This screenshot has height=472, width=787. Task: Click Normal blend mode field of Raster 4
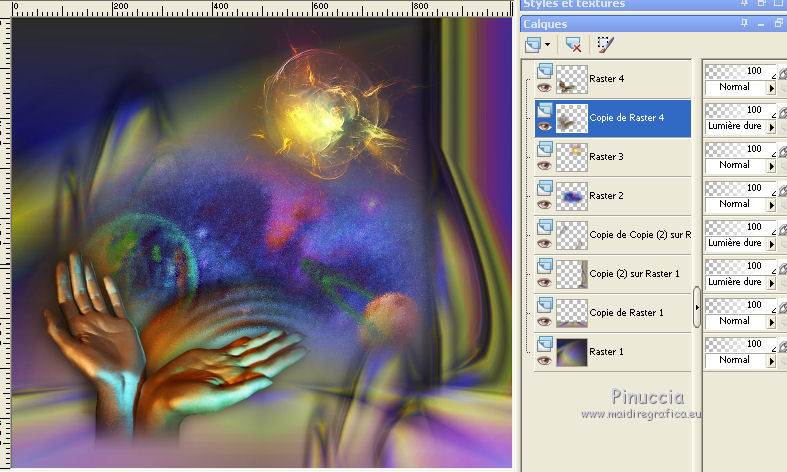[736, 87]
